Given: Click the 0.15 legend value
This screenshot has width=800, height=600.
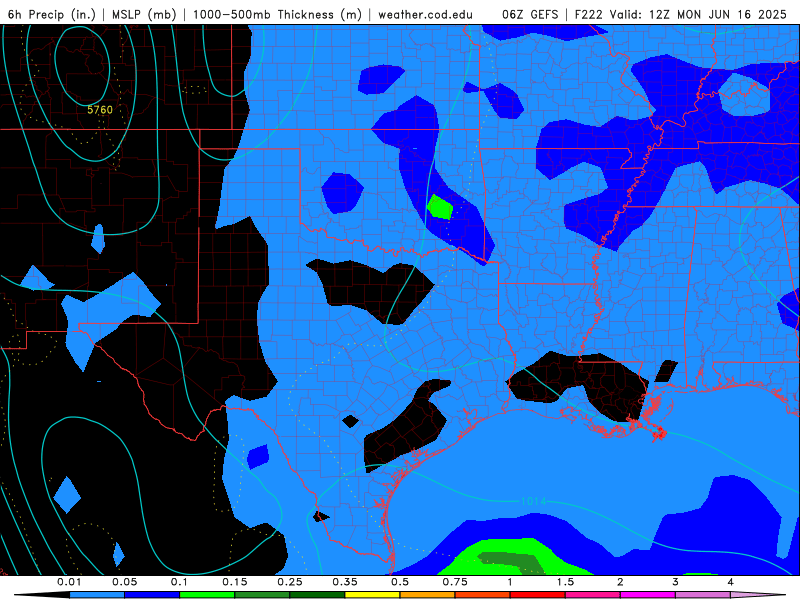Looking at the screenshot, I should 235,582.
